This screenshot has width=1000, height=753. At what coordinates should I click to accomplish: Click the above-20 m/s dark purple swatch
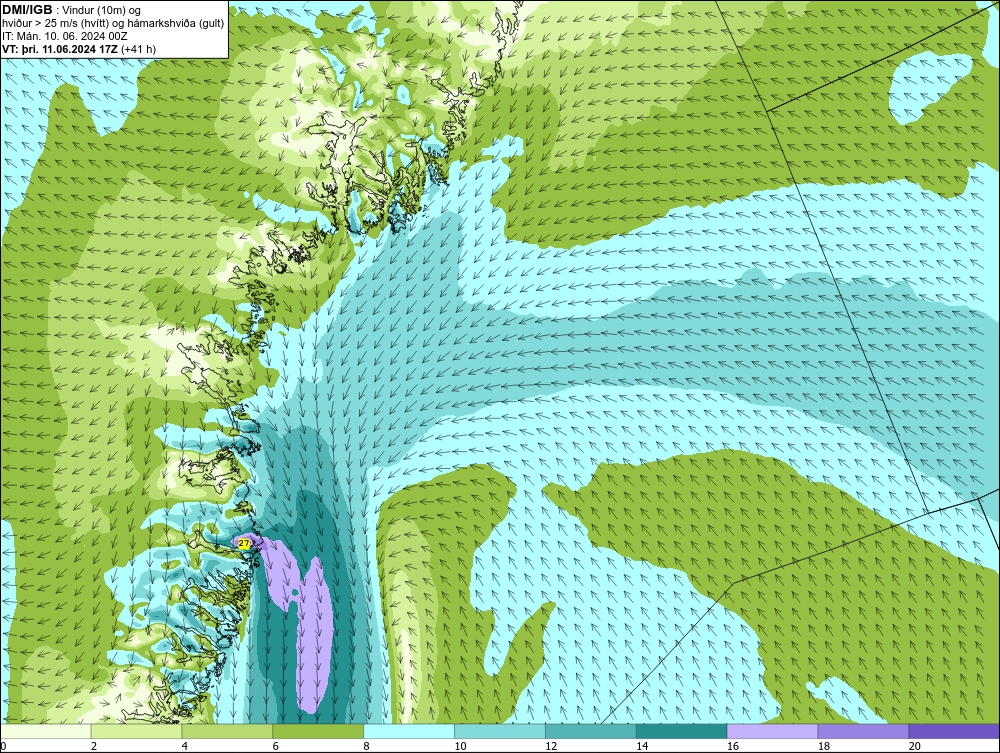tap(954, 731)
